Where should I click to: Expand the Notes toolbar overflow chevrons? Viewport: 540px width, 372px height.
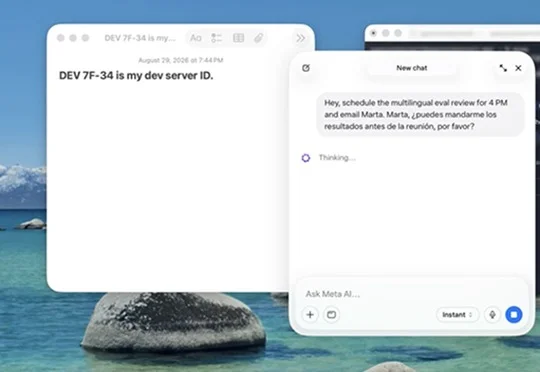pyautogui.click(x=301, y=38)
